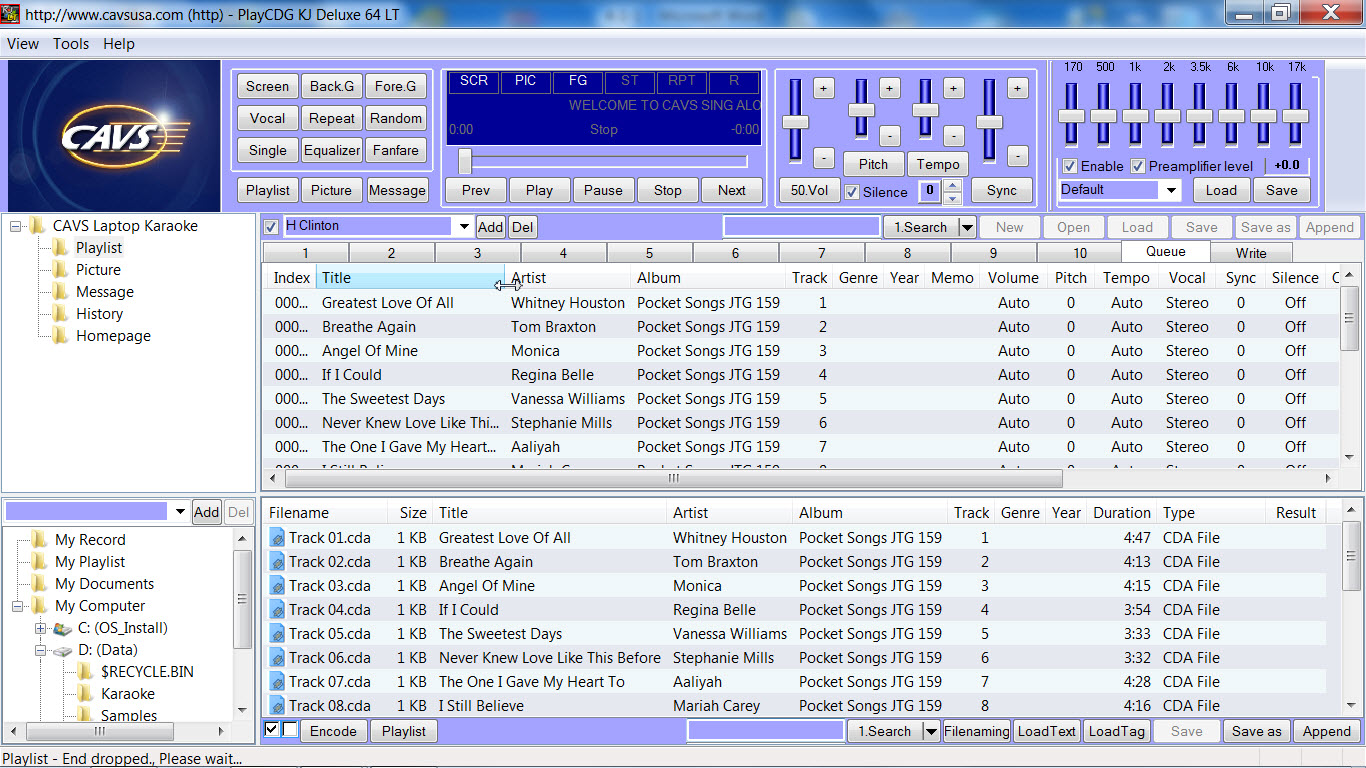Screen dimensions: 1366x768
Task: Open the folder path dropdown above My Record
Action: (x=180, y=512)
